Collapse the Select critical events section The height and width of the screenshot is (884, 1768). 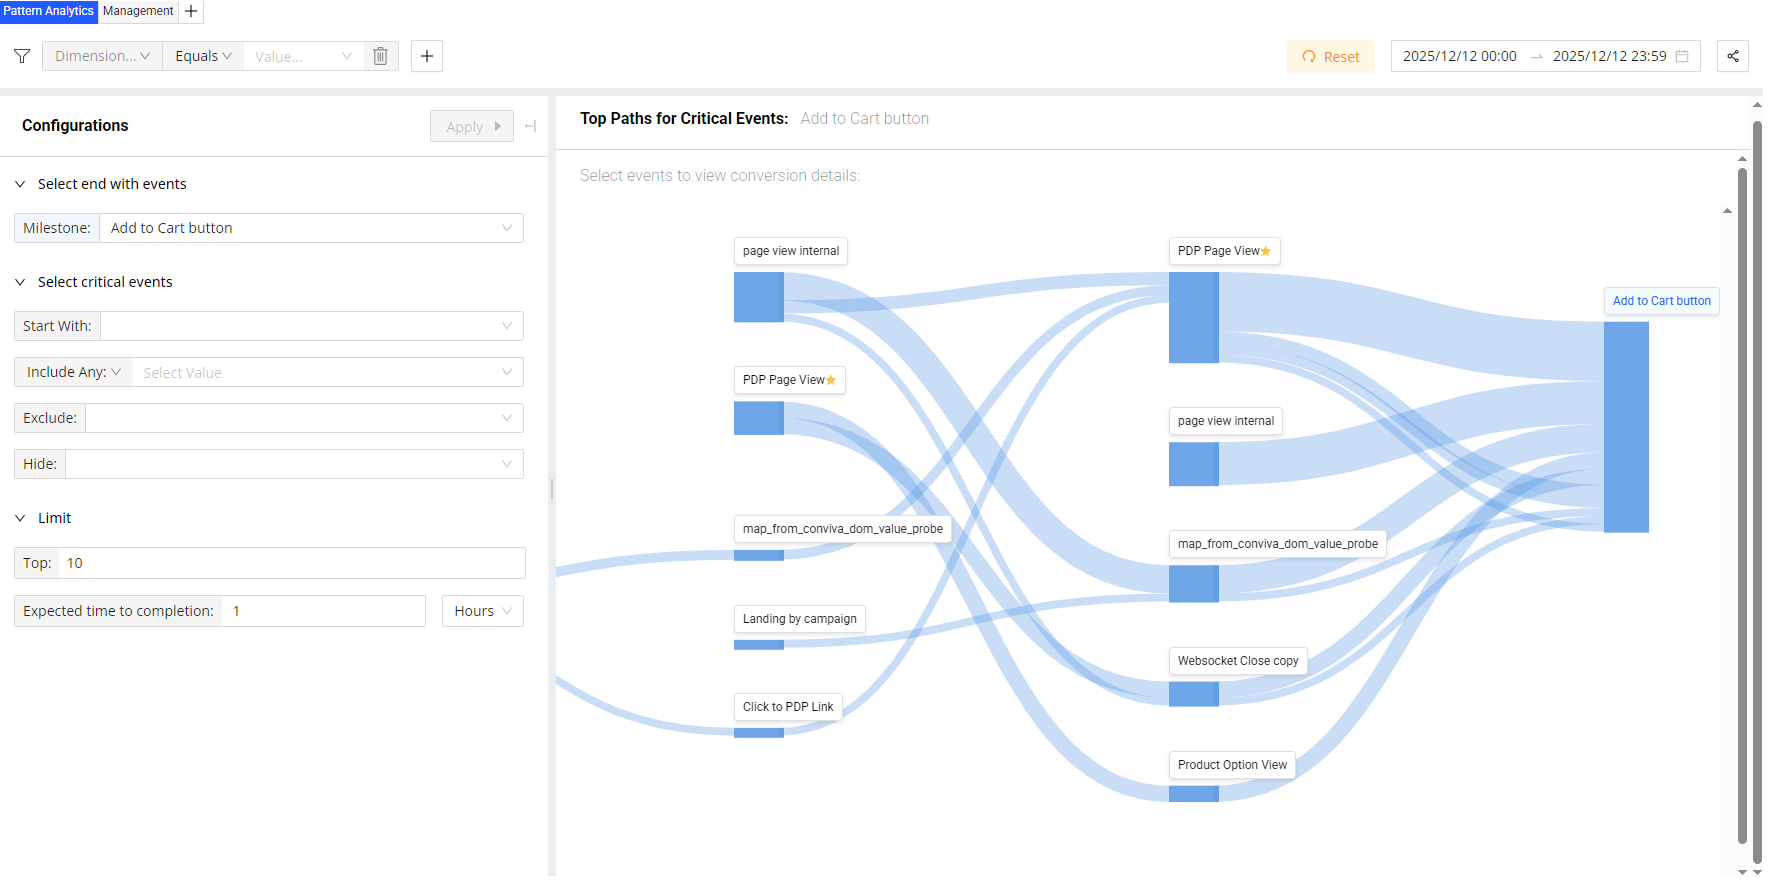(20, 282)
